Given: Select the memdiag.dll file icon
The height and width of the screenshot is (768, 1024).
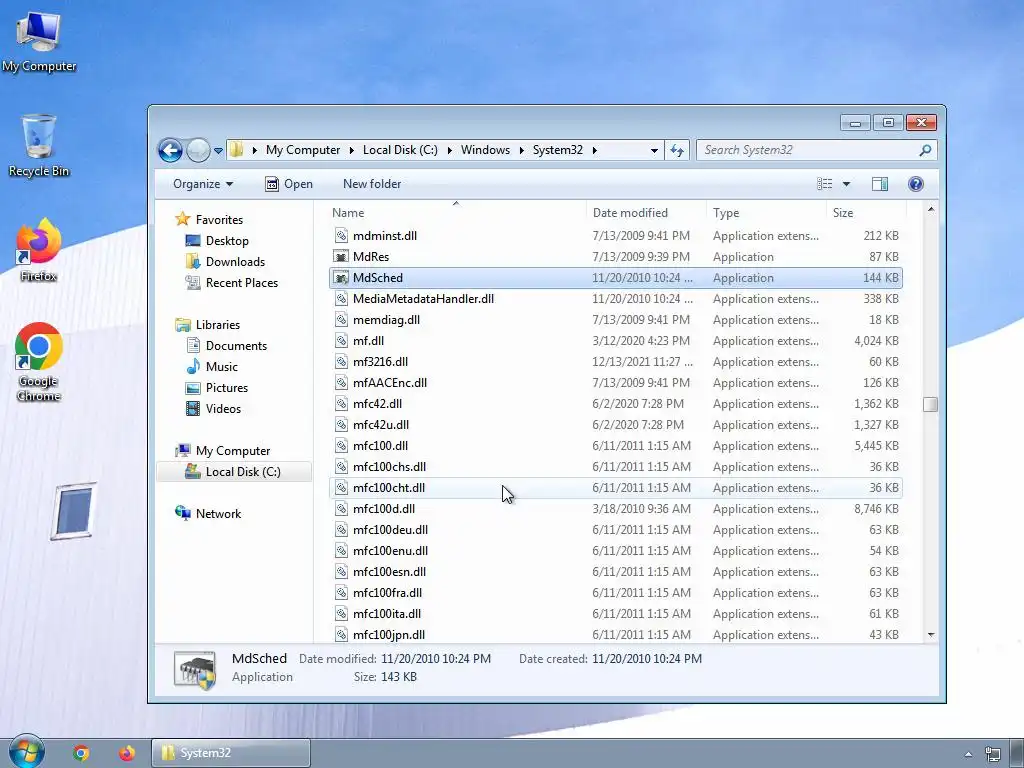Looking at the screenshot, I should click(x=341, y=319).
